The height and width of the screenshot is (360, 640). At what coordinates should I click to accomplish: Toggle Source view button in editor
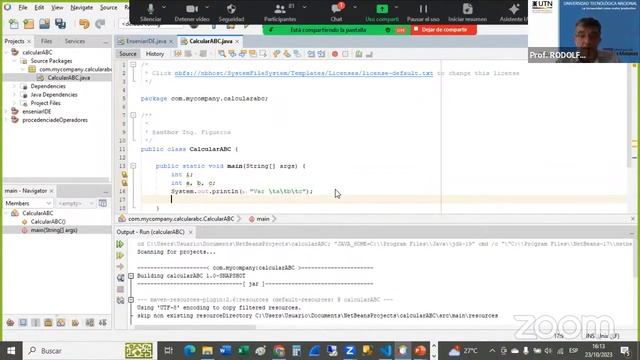click(128, 54)
